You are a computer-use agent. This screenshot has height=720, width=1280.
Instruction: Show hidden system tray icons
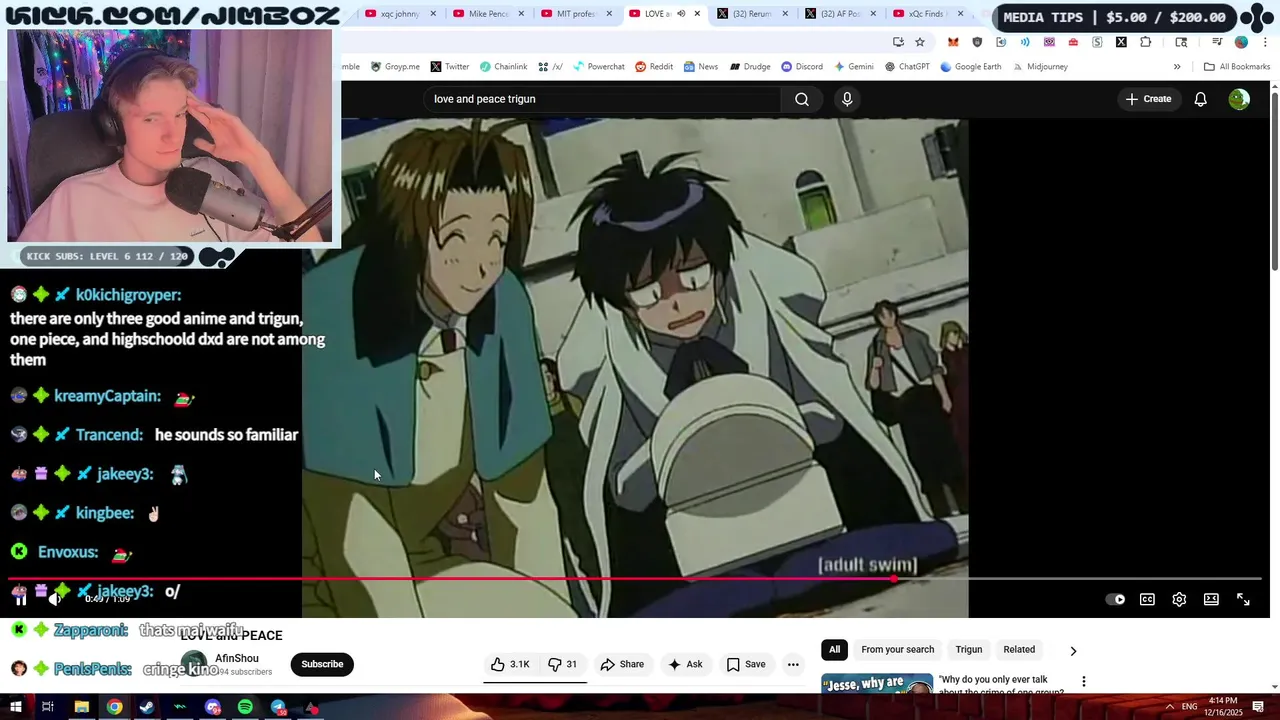[1169, 707]
